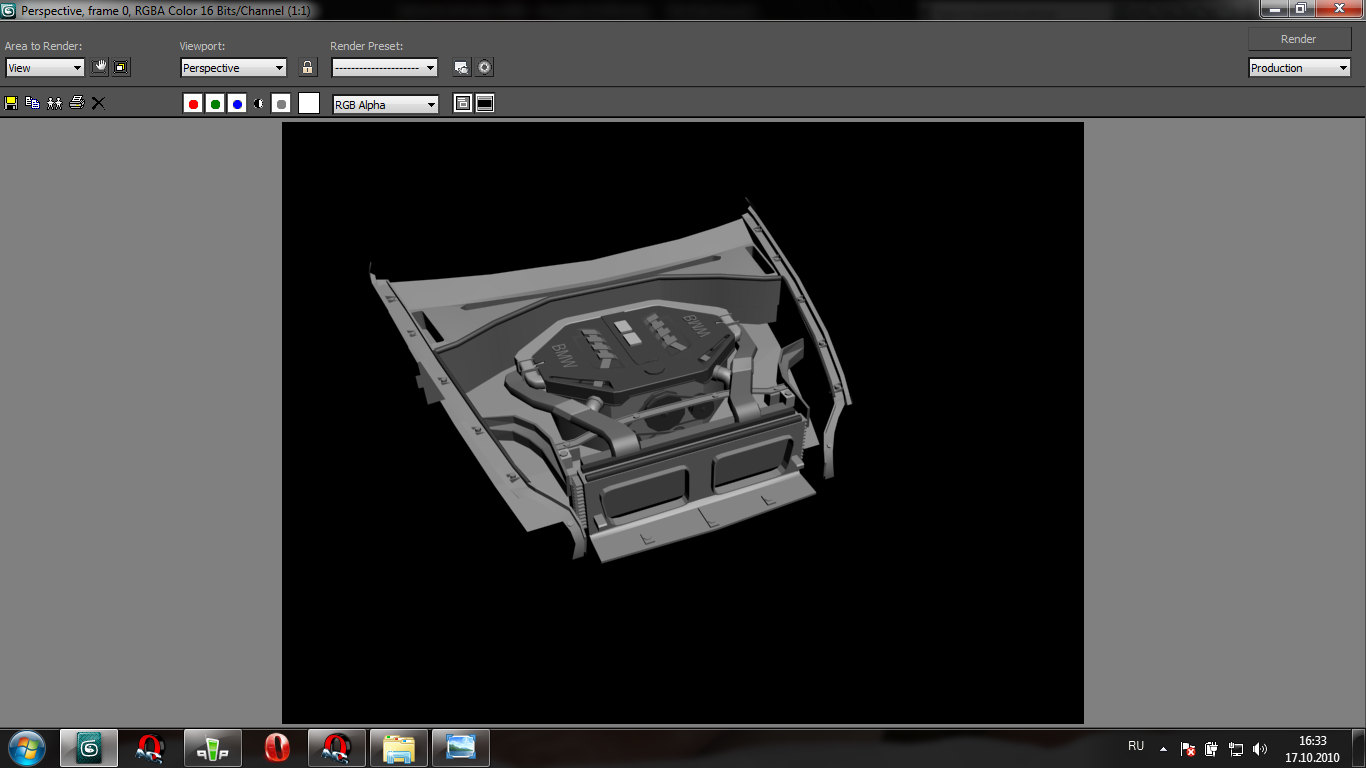
Task: Toggle the blue channel display
Action: point(237,104)
